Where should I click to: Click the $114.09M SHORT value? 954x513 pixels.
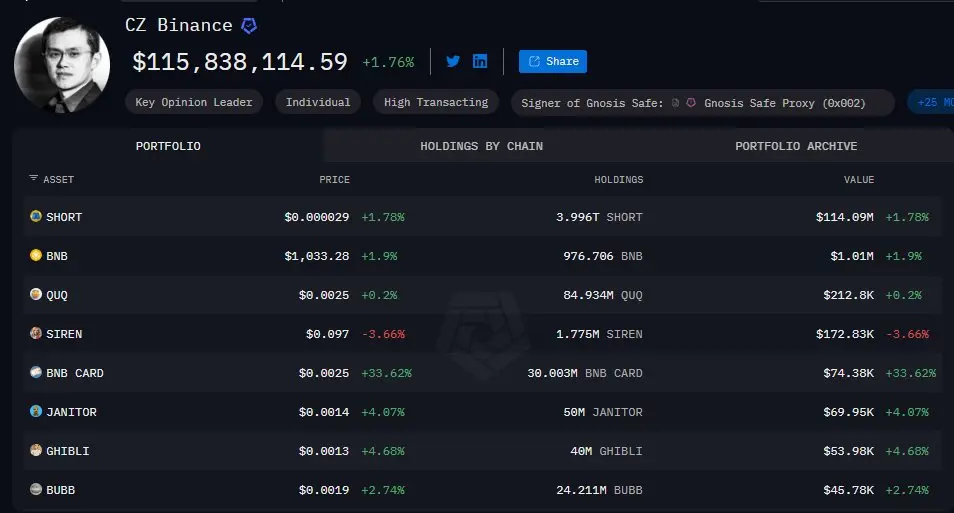(844, 217)
